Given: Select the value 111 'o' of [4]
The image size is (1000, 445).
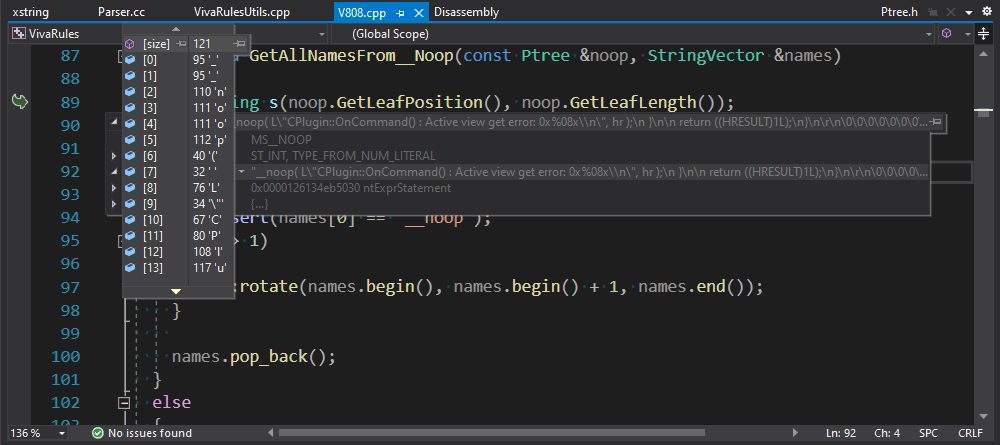Looking at the screenshot, I should (x=210, y=124).
